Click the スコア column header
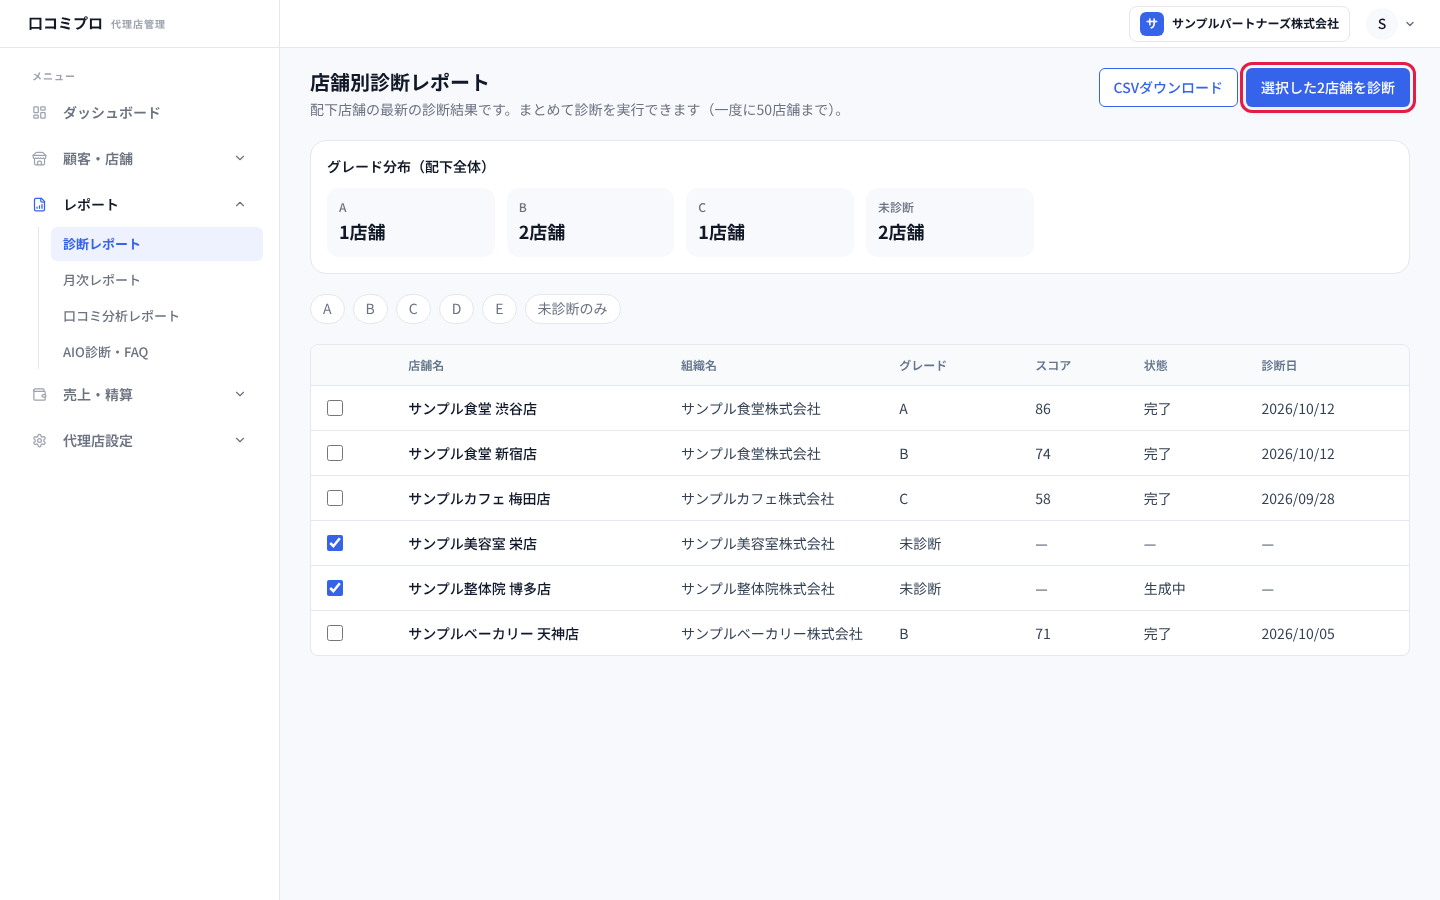Viewport: 1440px width, 900px height. (1053, 366)
